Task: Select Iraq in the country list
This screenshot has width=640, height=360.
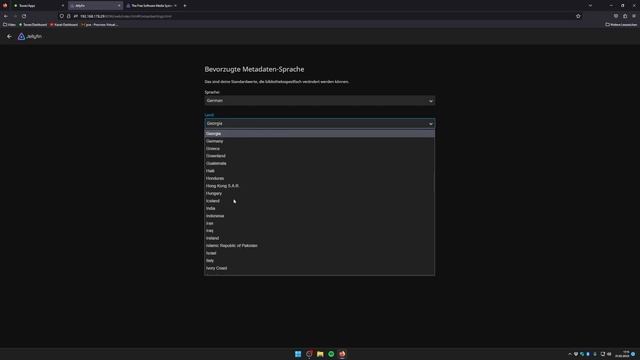Action: (320, 231)
